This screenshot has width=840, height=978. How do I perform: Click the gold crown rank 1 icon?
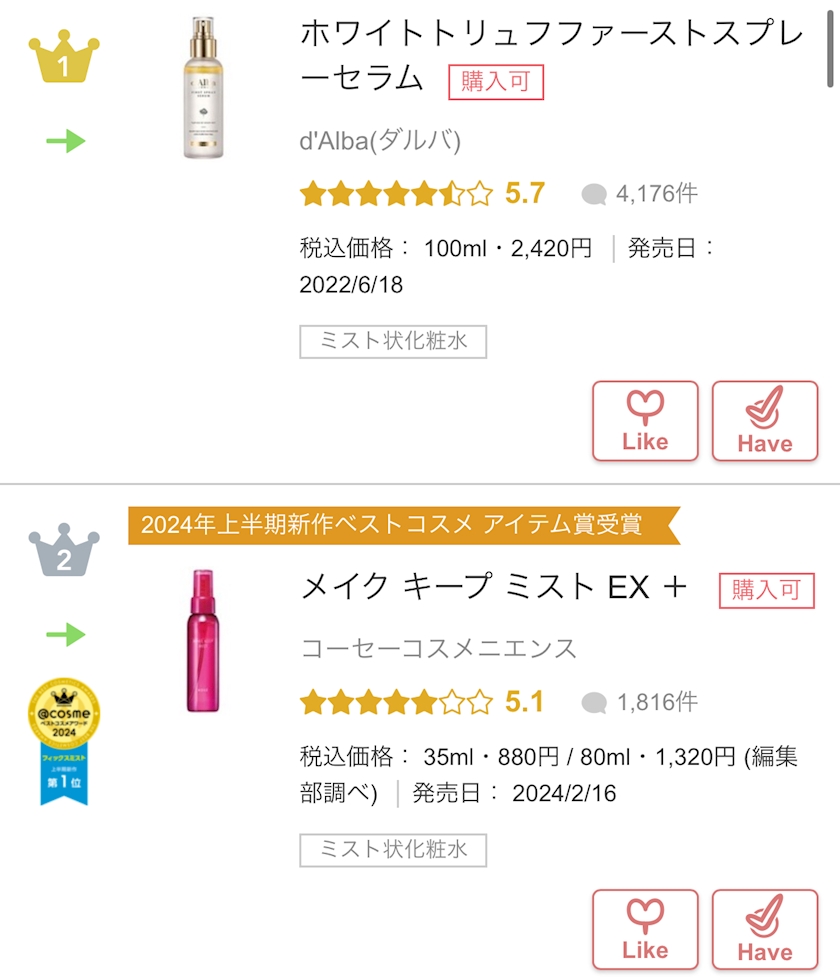(x=64, y=60)
